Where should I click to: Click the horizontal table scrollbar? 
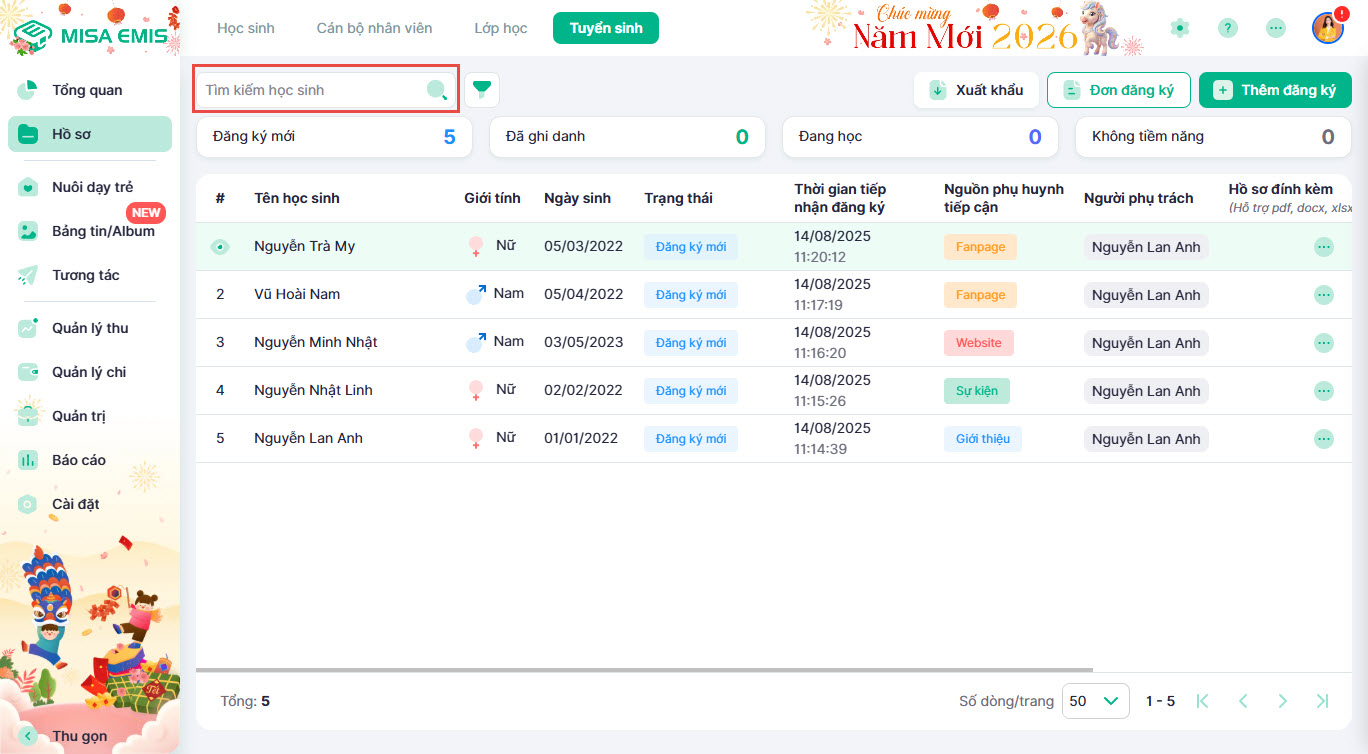pyautogui.click(x=644, y=670)
